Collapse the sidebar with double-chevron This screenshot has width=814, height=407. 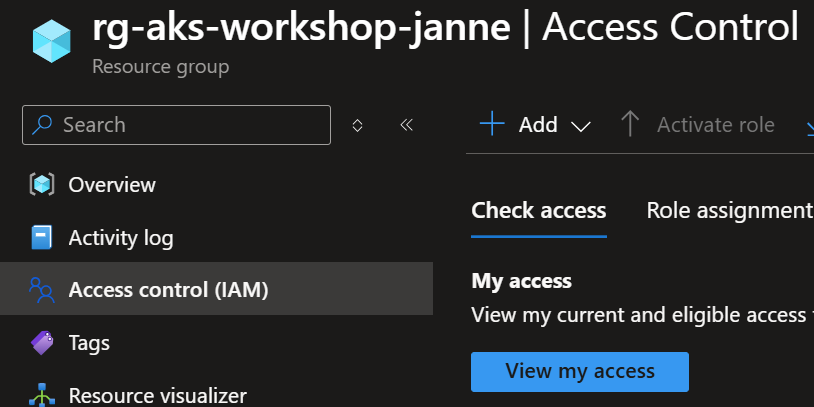click(x=406, y=125)
